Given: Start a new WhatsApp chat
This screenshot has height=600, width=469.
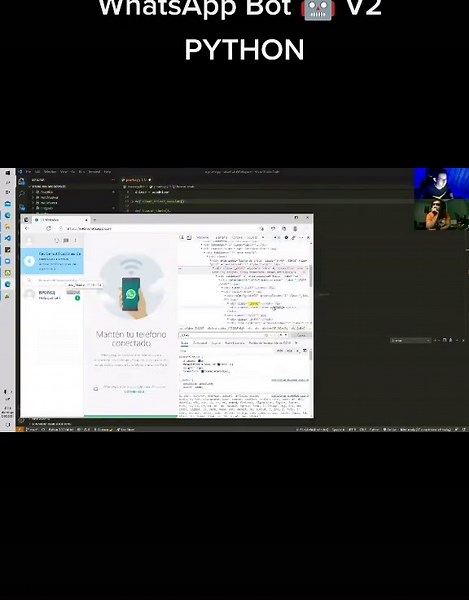Looking at the screenshot, I should (x=66, y=240).
